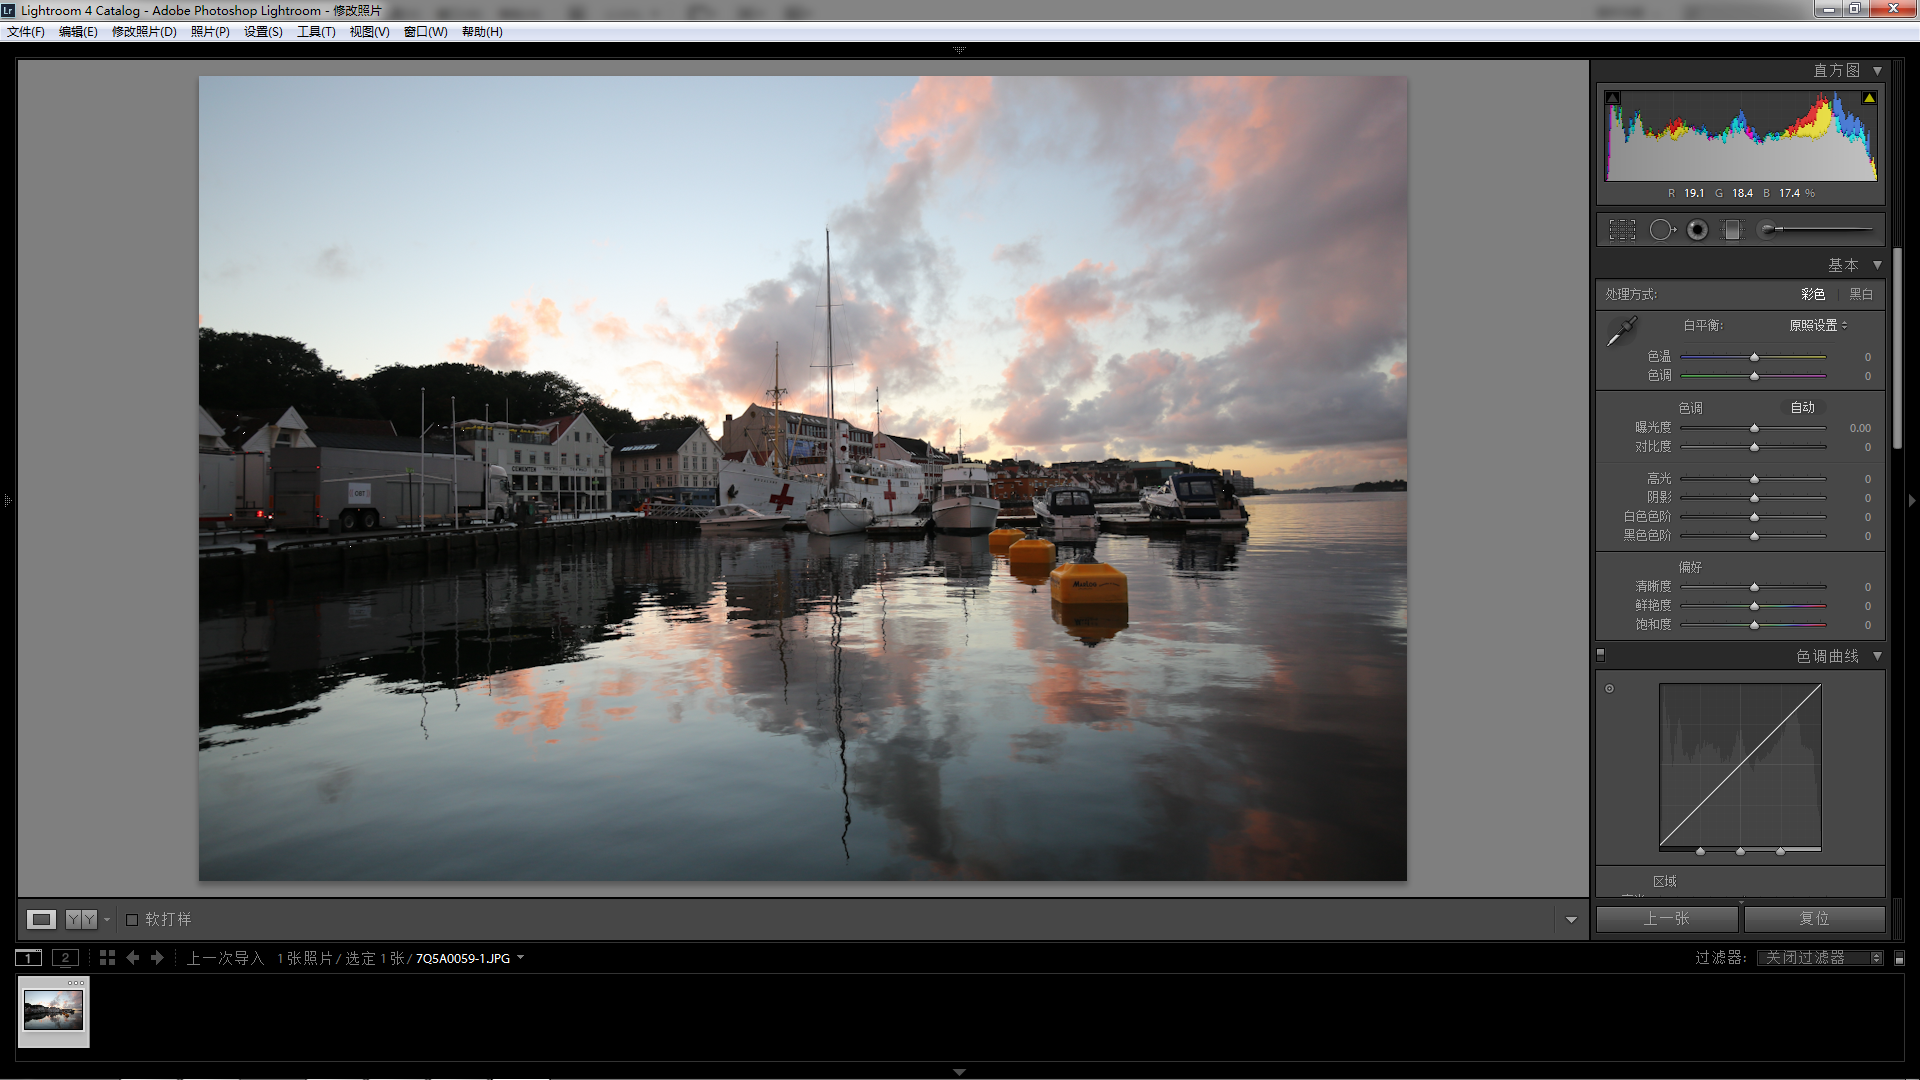The height and width of the screenshot is (1080, 1920).
Task: Toggle the shadow clipping indicator triangle
Action: point(1612,98)
